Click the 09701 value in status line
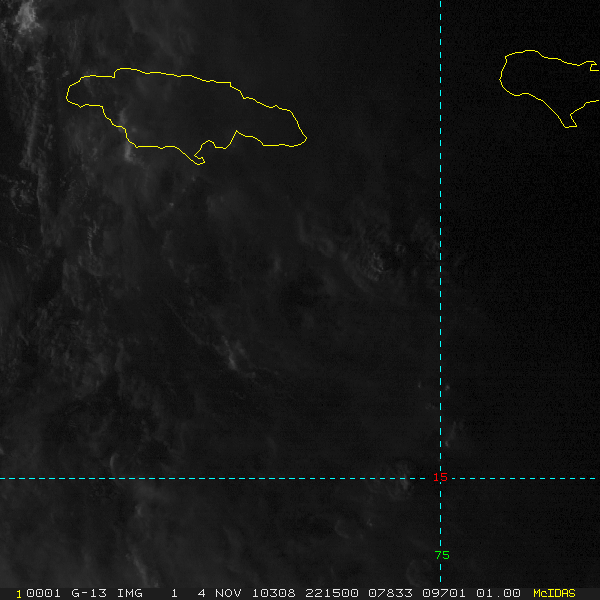The height and width of the screenshot is (600, 600). (x=446, y=593)
